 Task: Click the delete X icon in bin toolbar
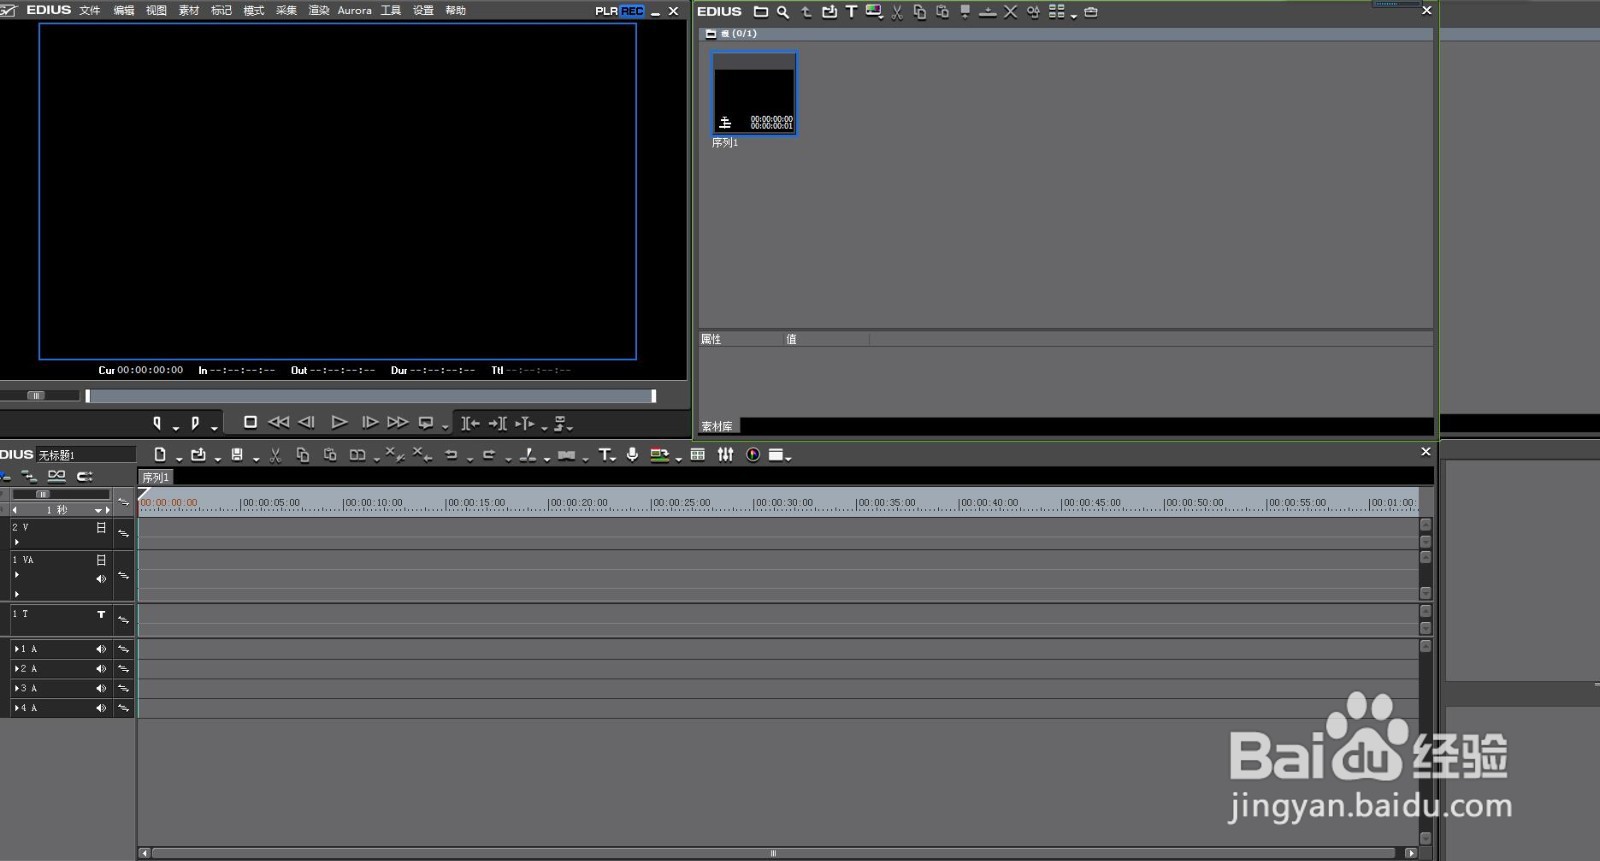click(x=1010, y=12)
